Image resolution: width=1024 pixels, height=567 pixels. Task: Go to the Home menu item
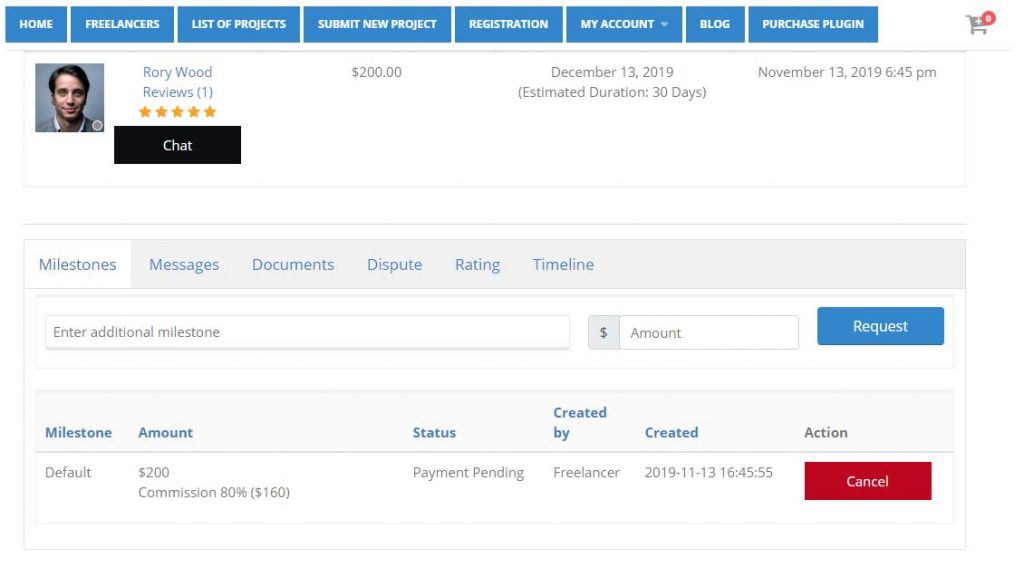36,24
